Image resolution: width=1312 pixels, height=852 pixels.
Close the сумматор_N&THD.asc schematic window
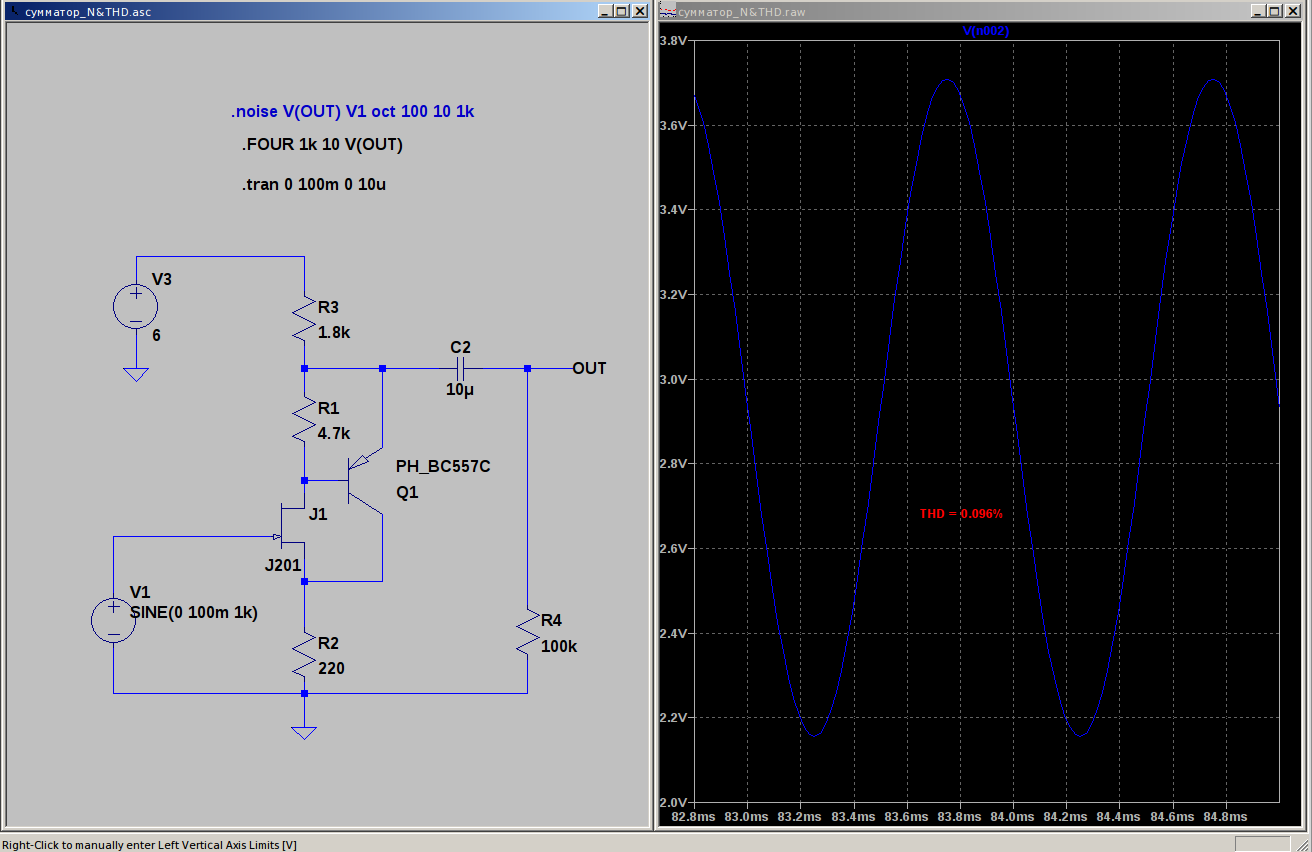pyautogui.click(x=638, y=11)
